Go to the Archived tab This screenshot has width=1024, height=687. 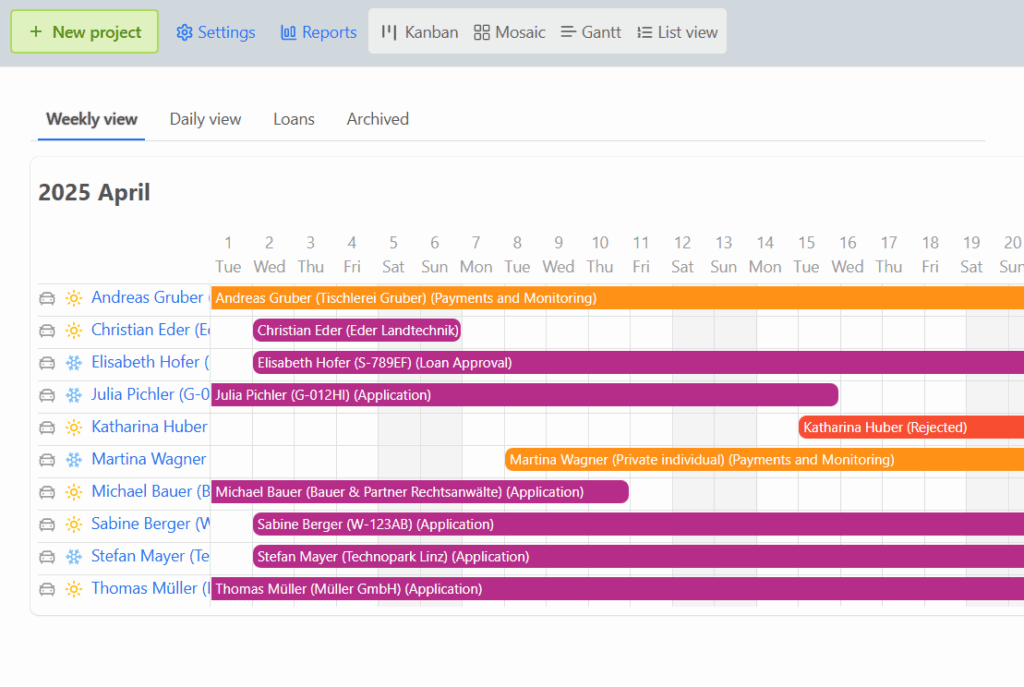click(377, 119)
